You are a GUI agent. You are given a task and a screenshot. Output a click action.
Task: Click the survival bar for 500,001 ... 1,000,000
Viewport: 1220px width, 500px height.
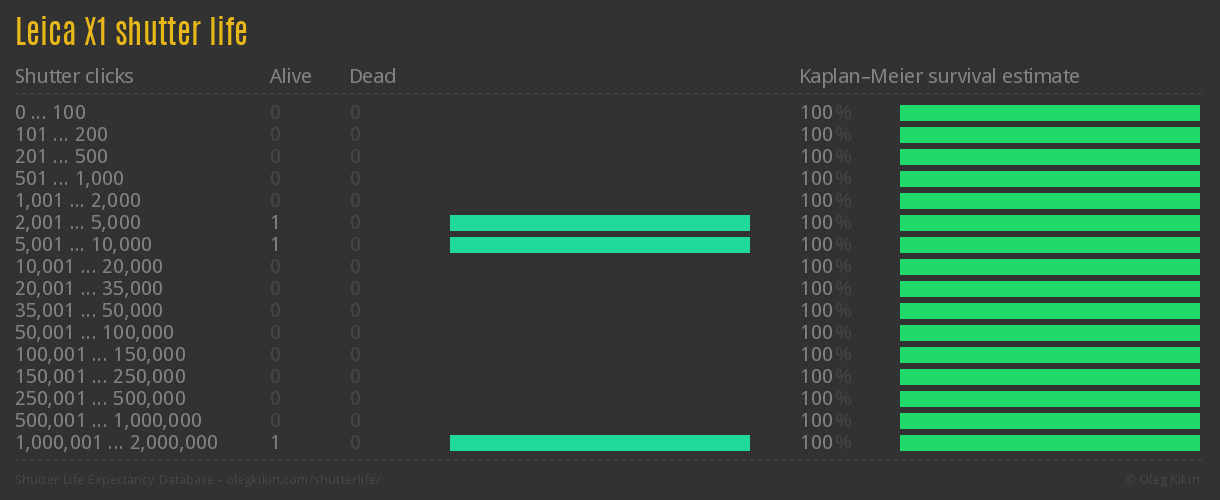(1050, 421)
